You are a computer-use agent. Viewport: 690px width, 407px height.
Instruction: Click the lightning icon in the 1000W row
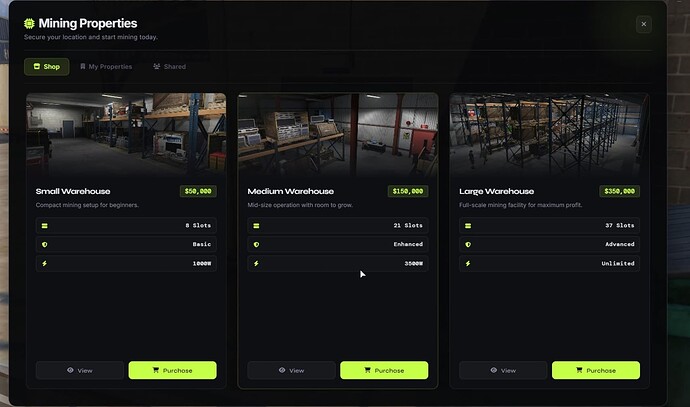[x=44, y=264]
